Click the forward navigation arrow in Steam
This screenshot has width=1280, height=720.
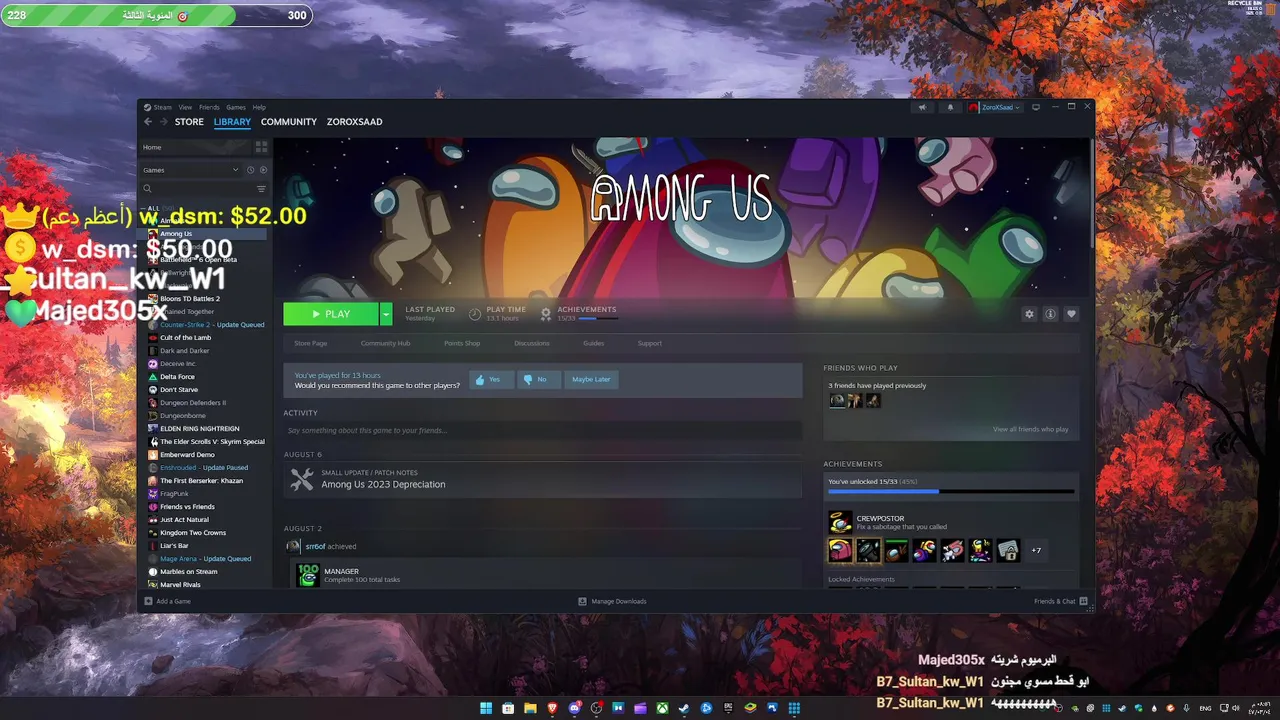164,122
